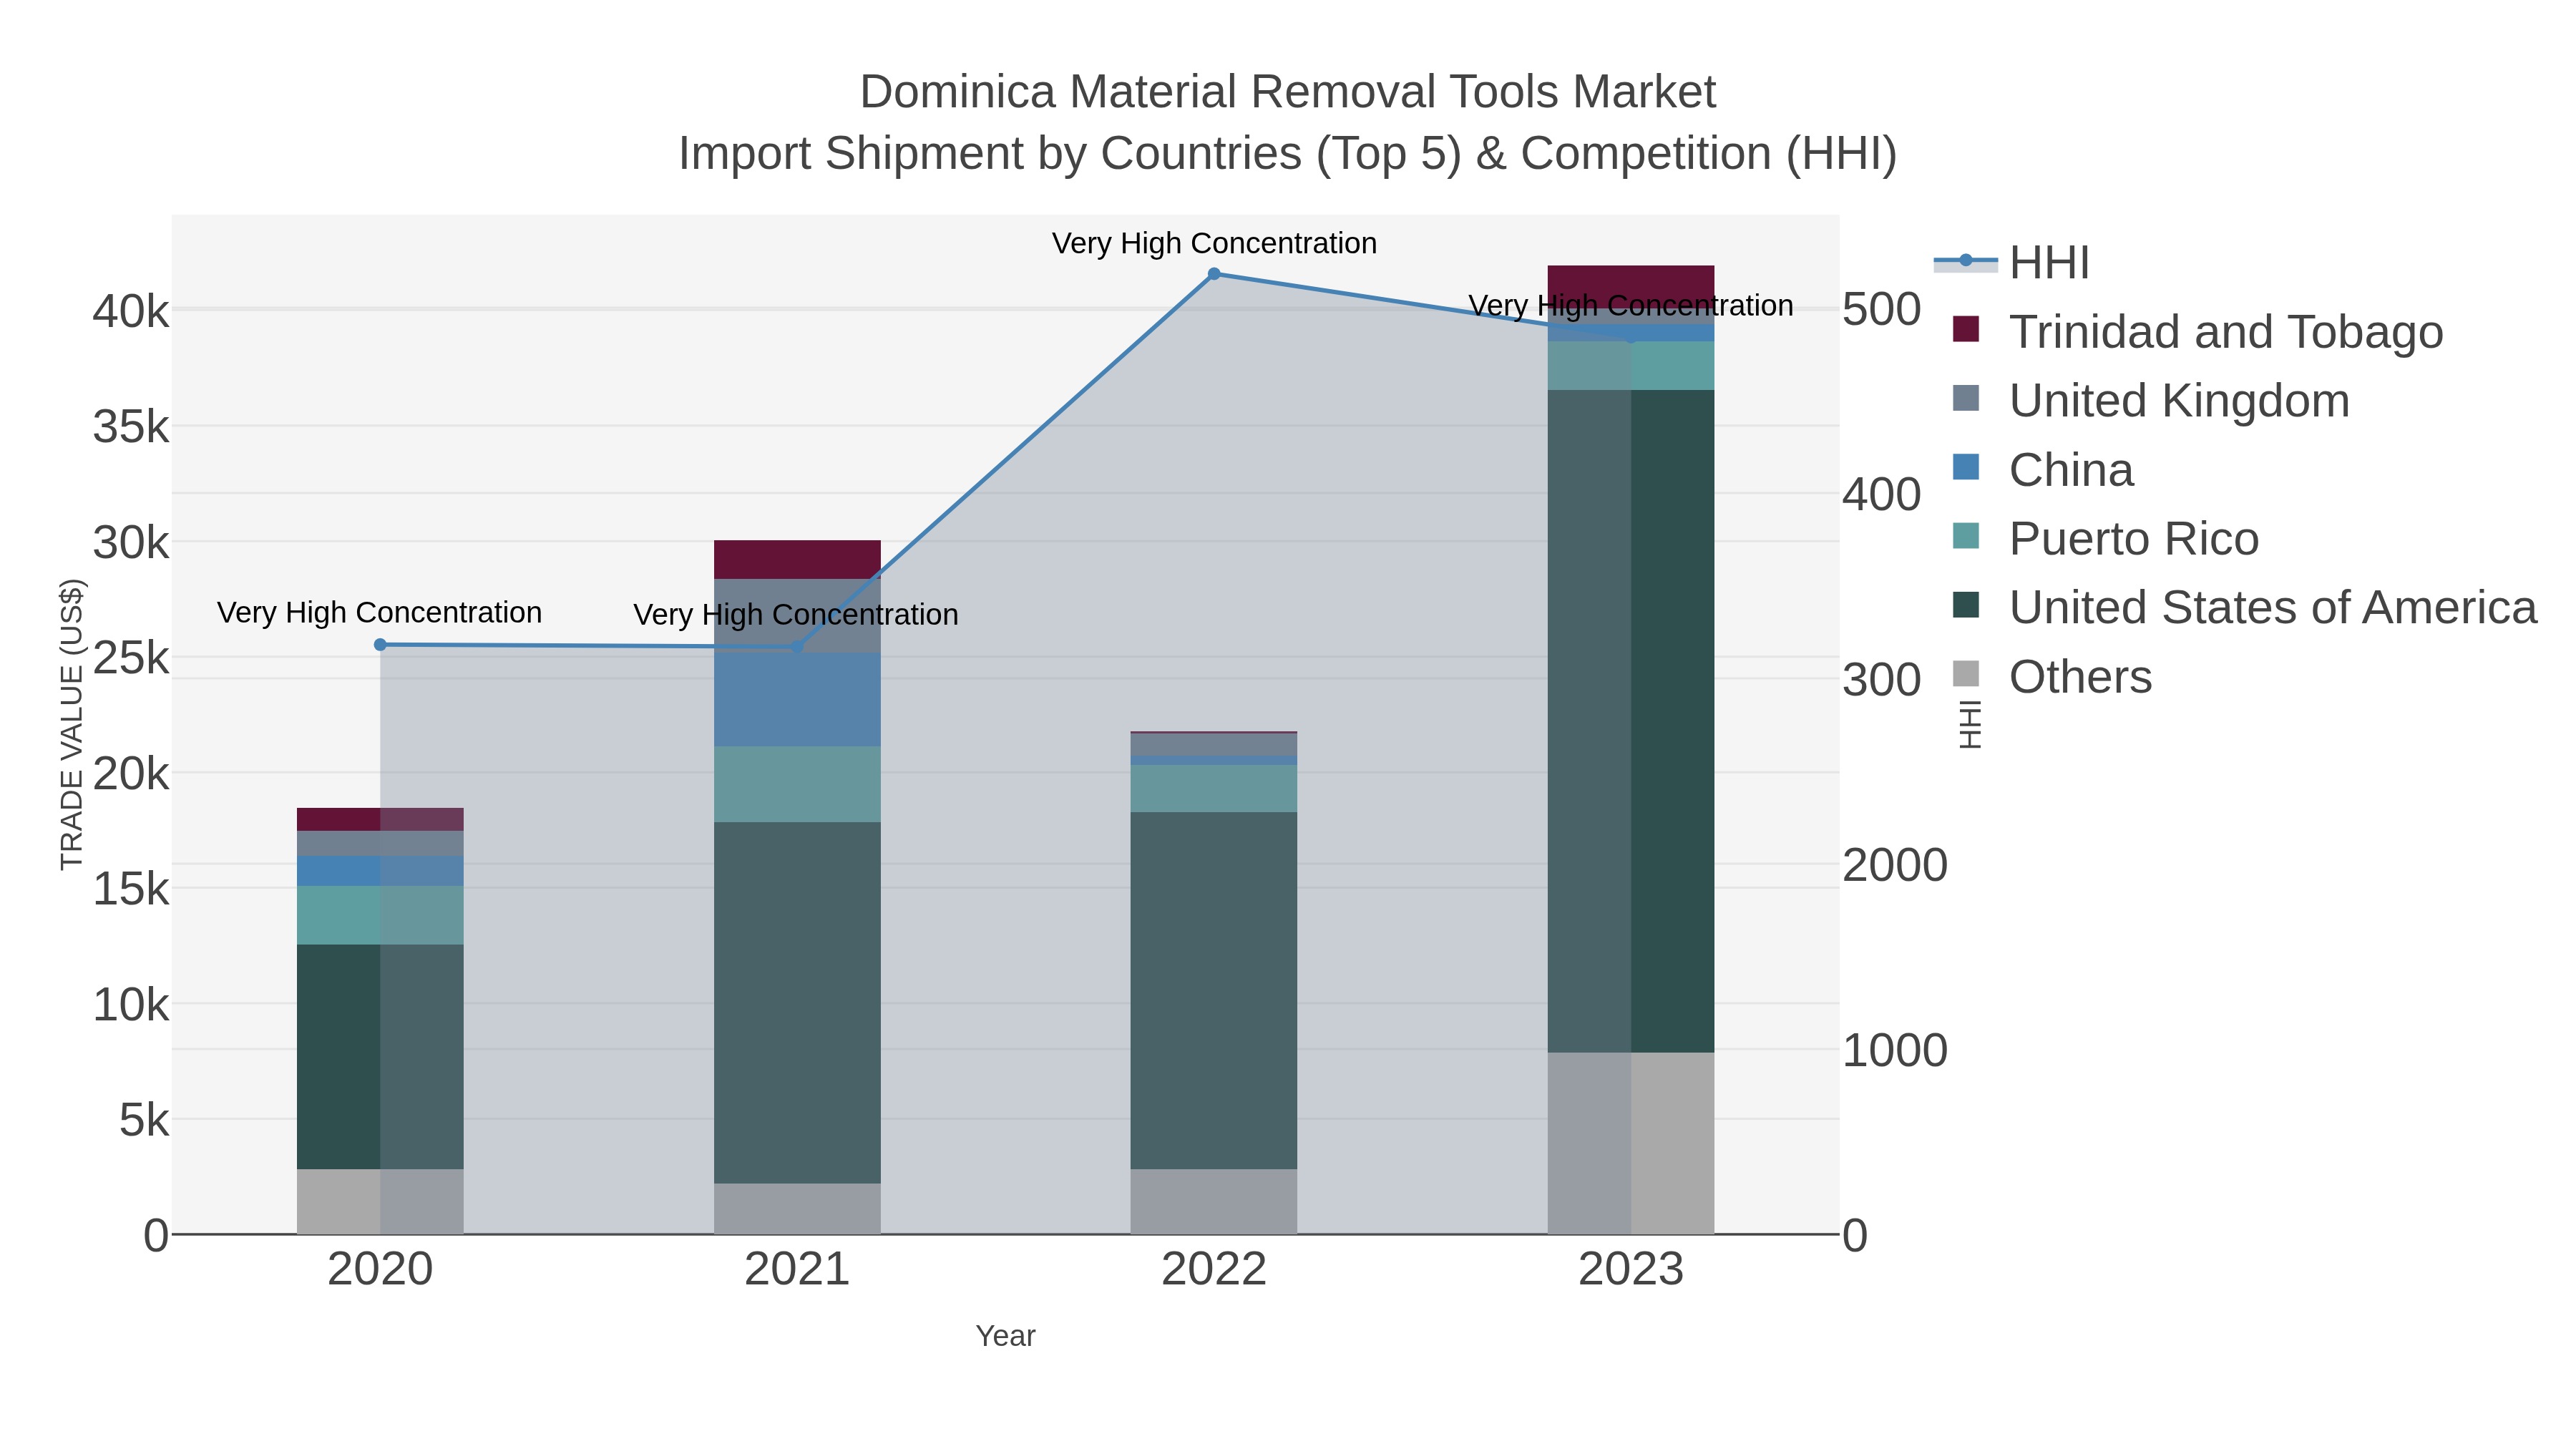This screenshot has height=1449, width=2576.
Task: Toggle the HHI legend entry
Action: [2012, 262]
